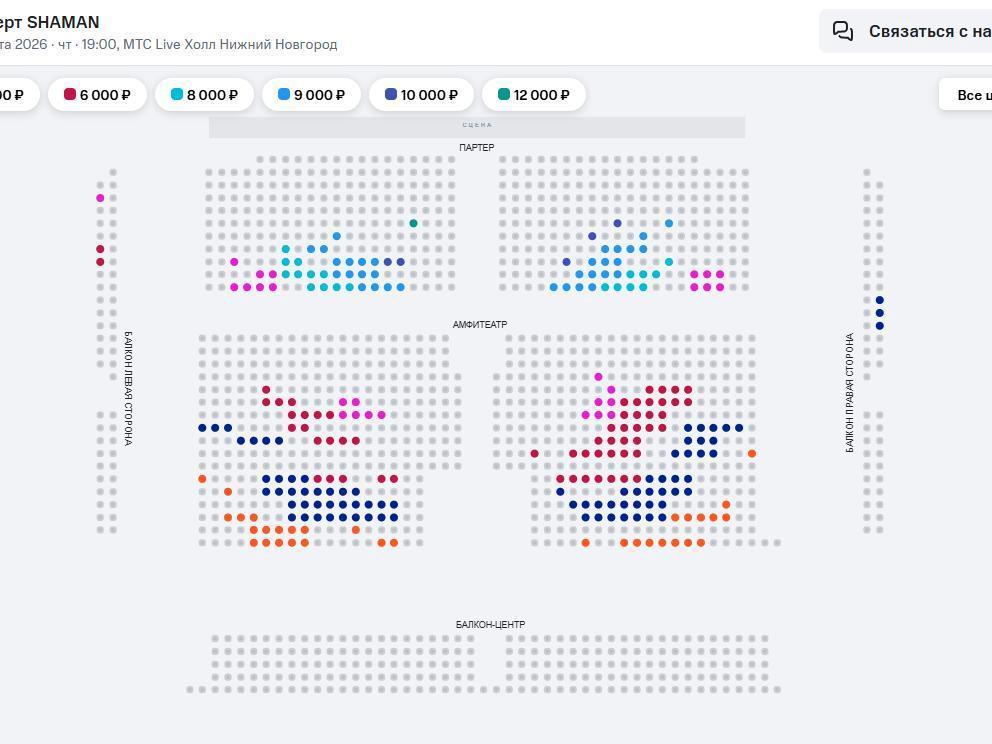Select the topmost indigo seat in right parterre

tap(618, 223)
